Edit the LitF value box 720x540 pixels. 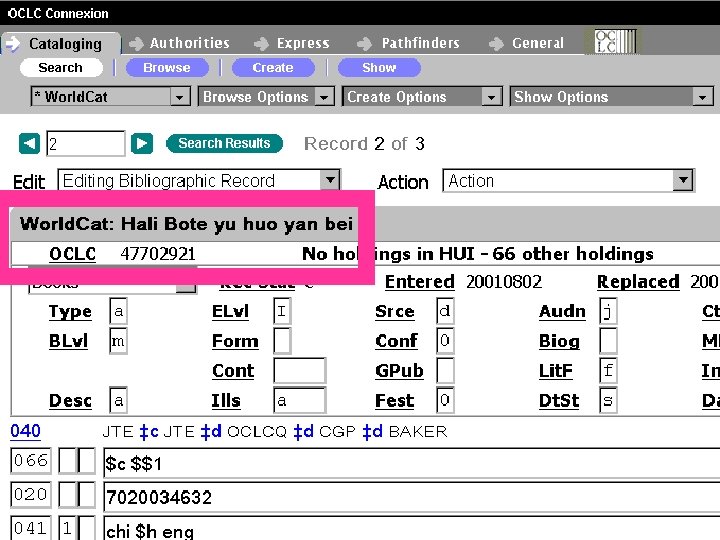pyautogui.click(x=608, y=371)
